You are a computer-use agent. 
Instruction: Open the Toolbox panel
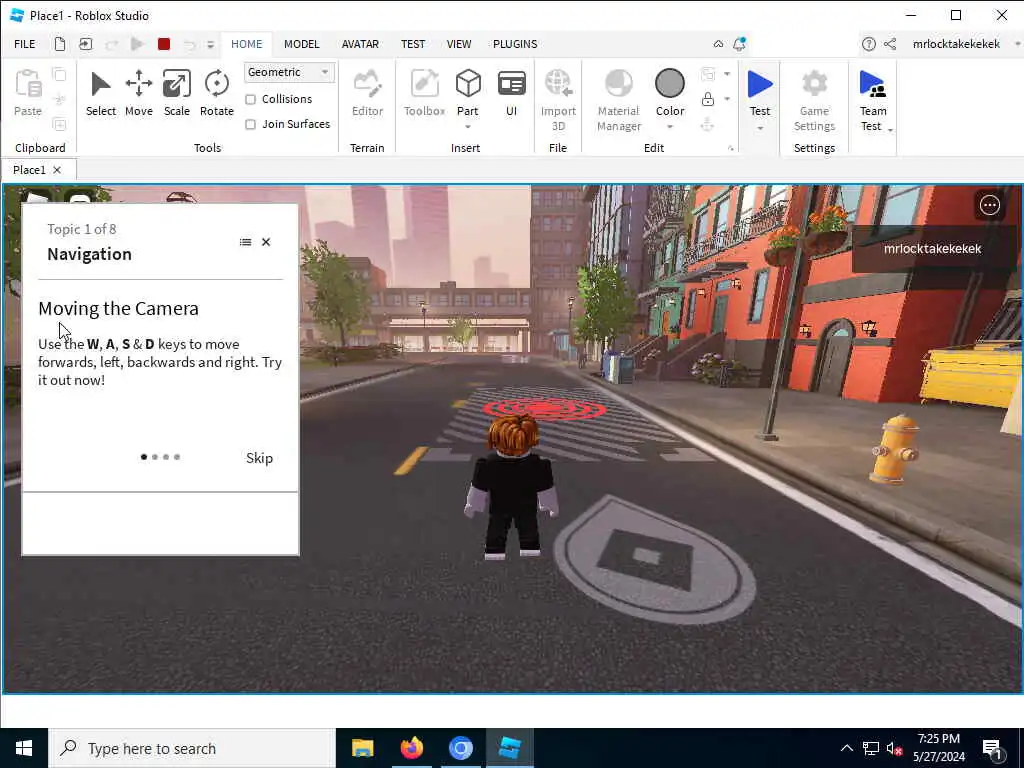click(424, 93)
